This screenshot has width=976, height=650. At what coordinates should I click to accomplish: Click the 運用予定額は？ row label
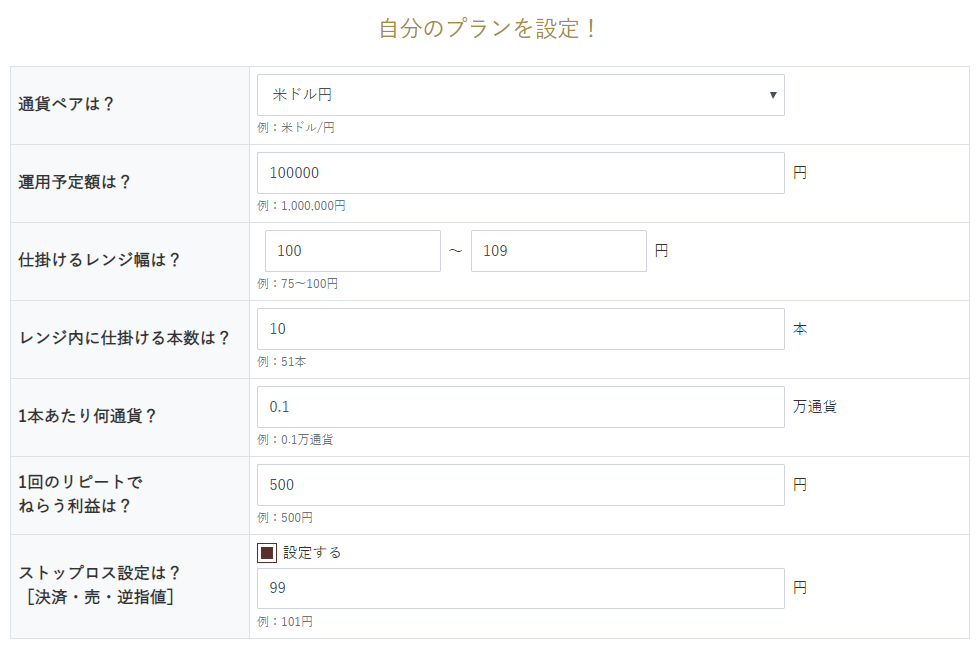[x=75, y=182]
